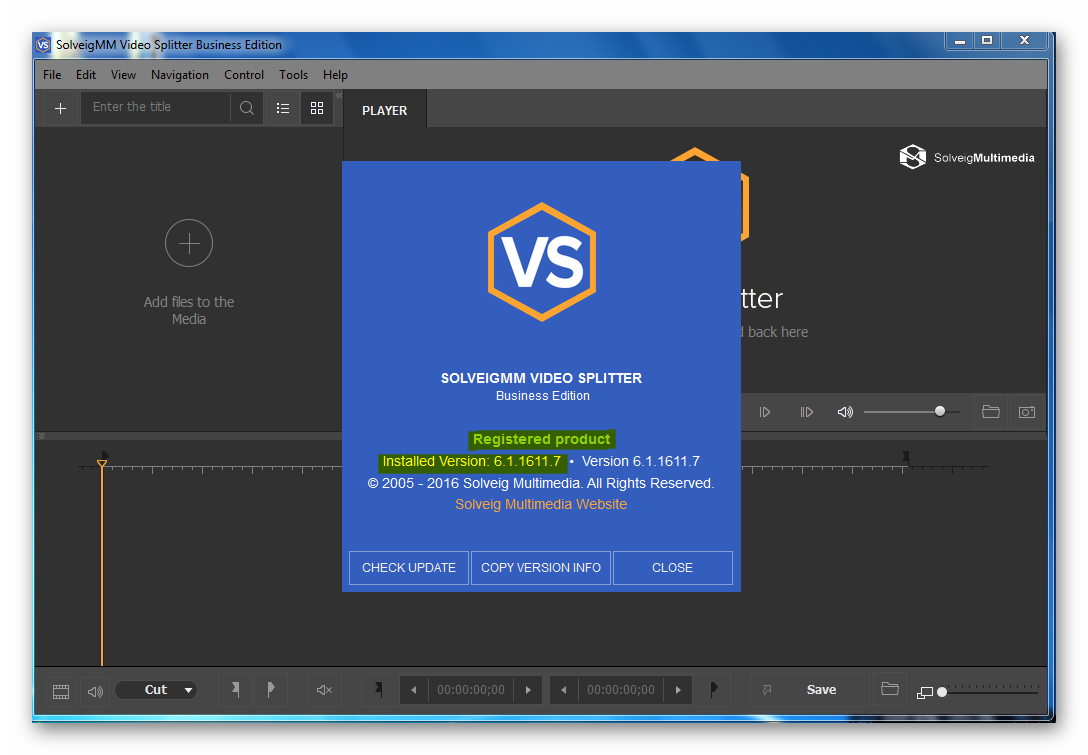
Task: Open the Cut mode dropdown
Action: coord(156,690)
